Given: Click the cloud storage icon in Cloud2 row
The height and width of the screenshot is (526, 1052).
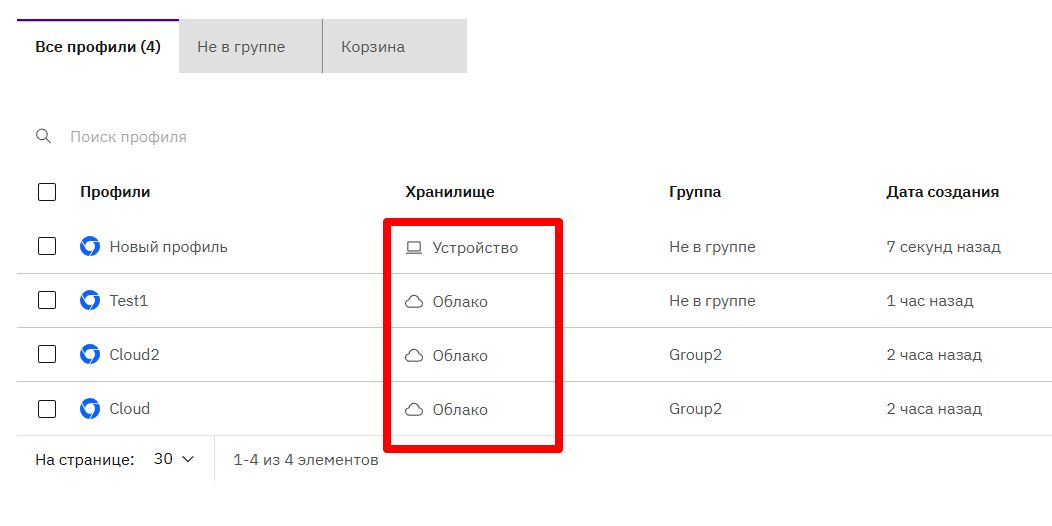Looking at the screenshot, I should coord(414,356).
